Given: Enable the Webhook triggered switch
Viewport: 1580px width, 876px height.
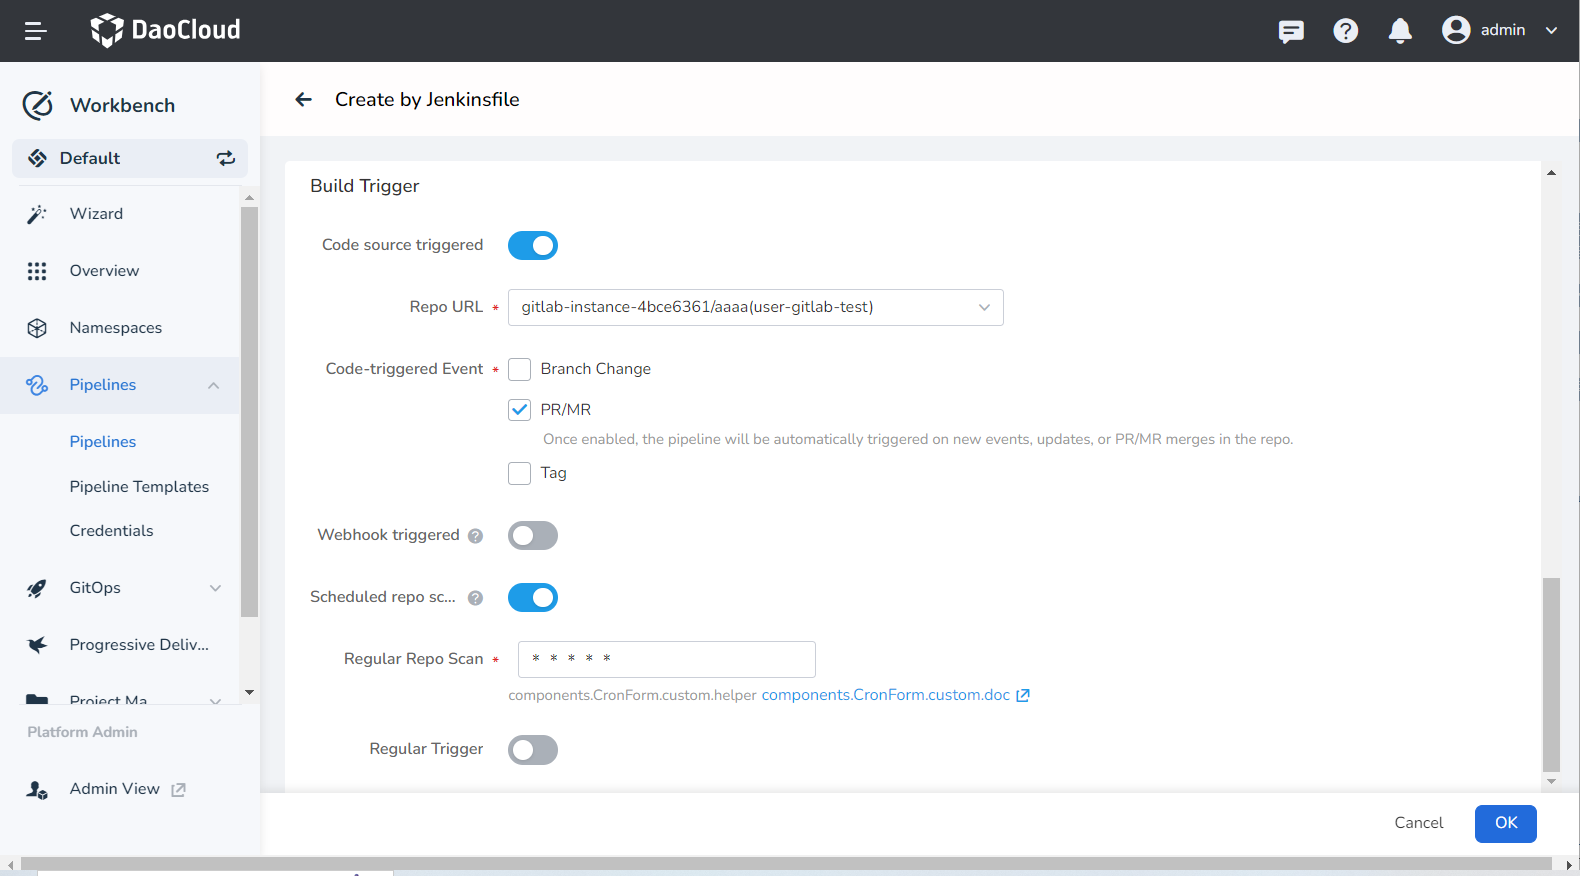Looking at the screenshot, I should [x=532, y=536].
